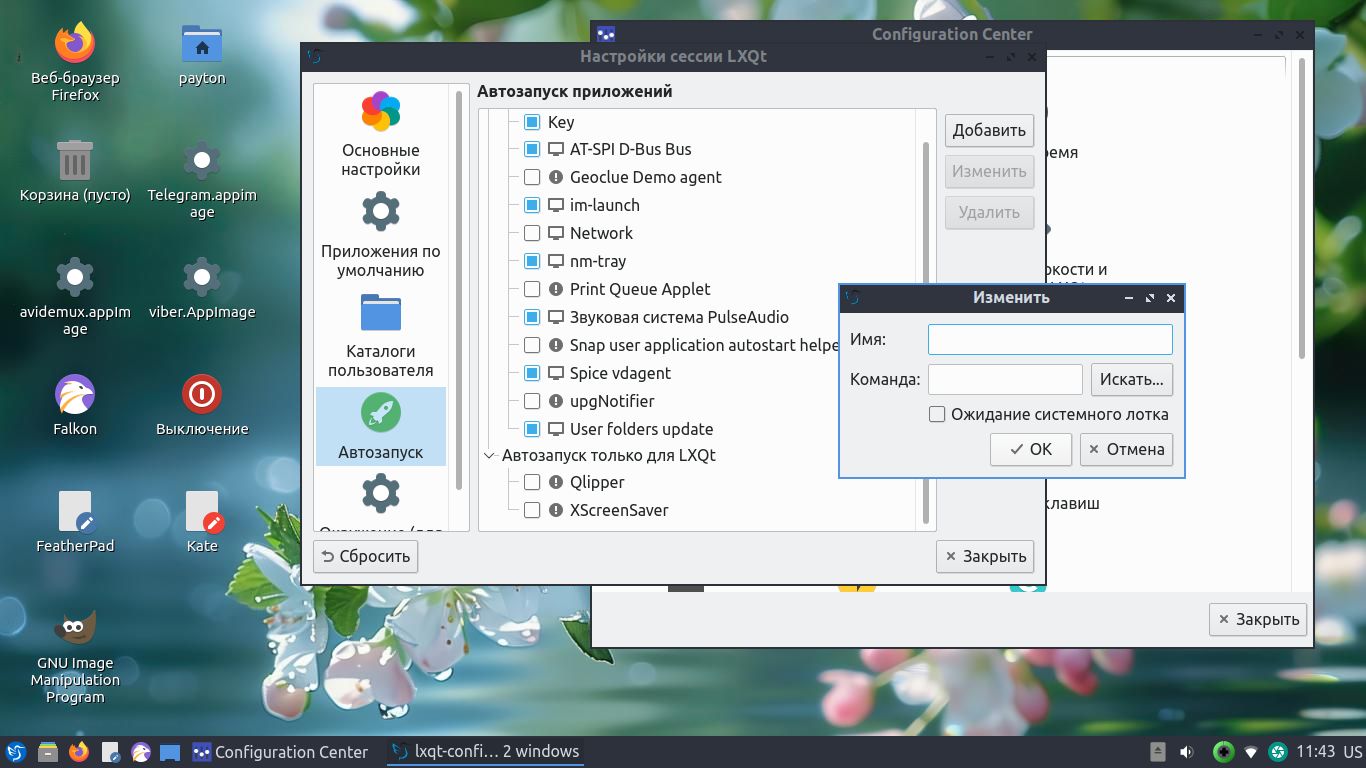Image resolution: width=1366 pixels, height=768 pixels.
Task: Collapse Автозапуск только для LXQt group
Action: tap(490, 455)
